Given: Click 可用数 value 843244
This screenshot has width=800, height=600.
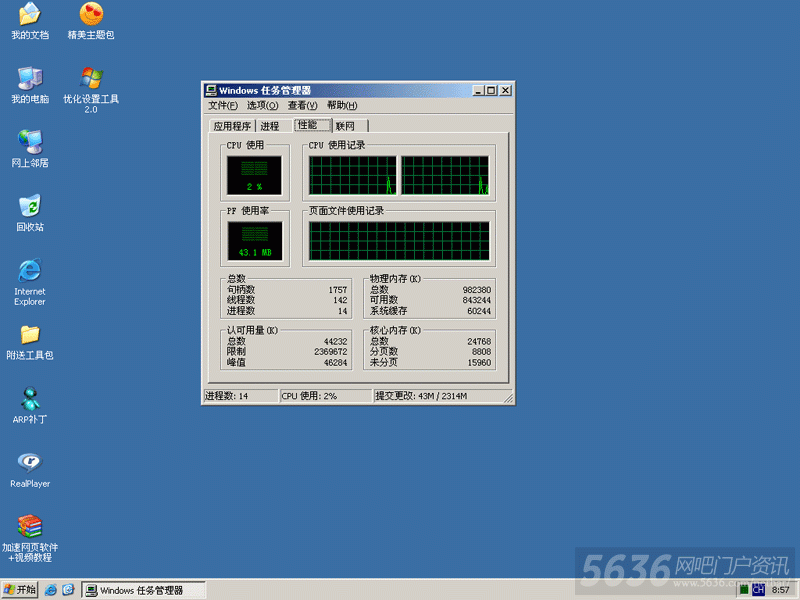Looking at the screenshot, I should (477, 301).
